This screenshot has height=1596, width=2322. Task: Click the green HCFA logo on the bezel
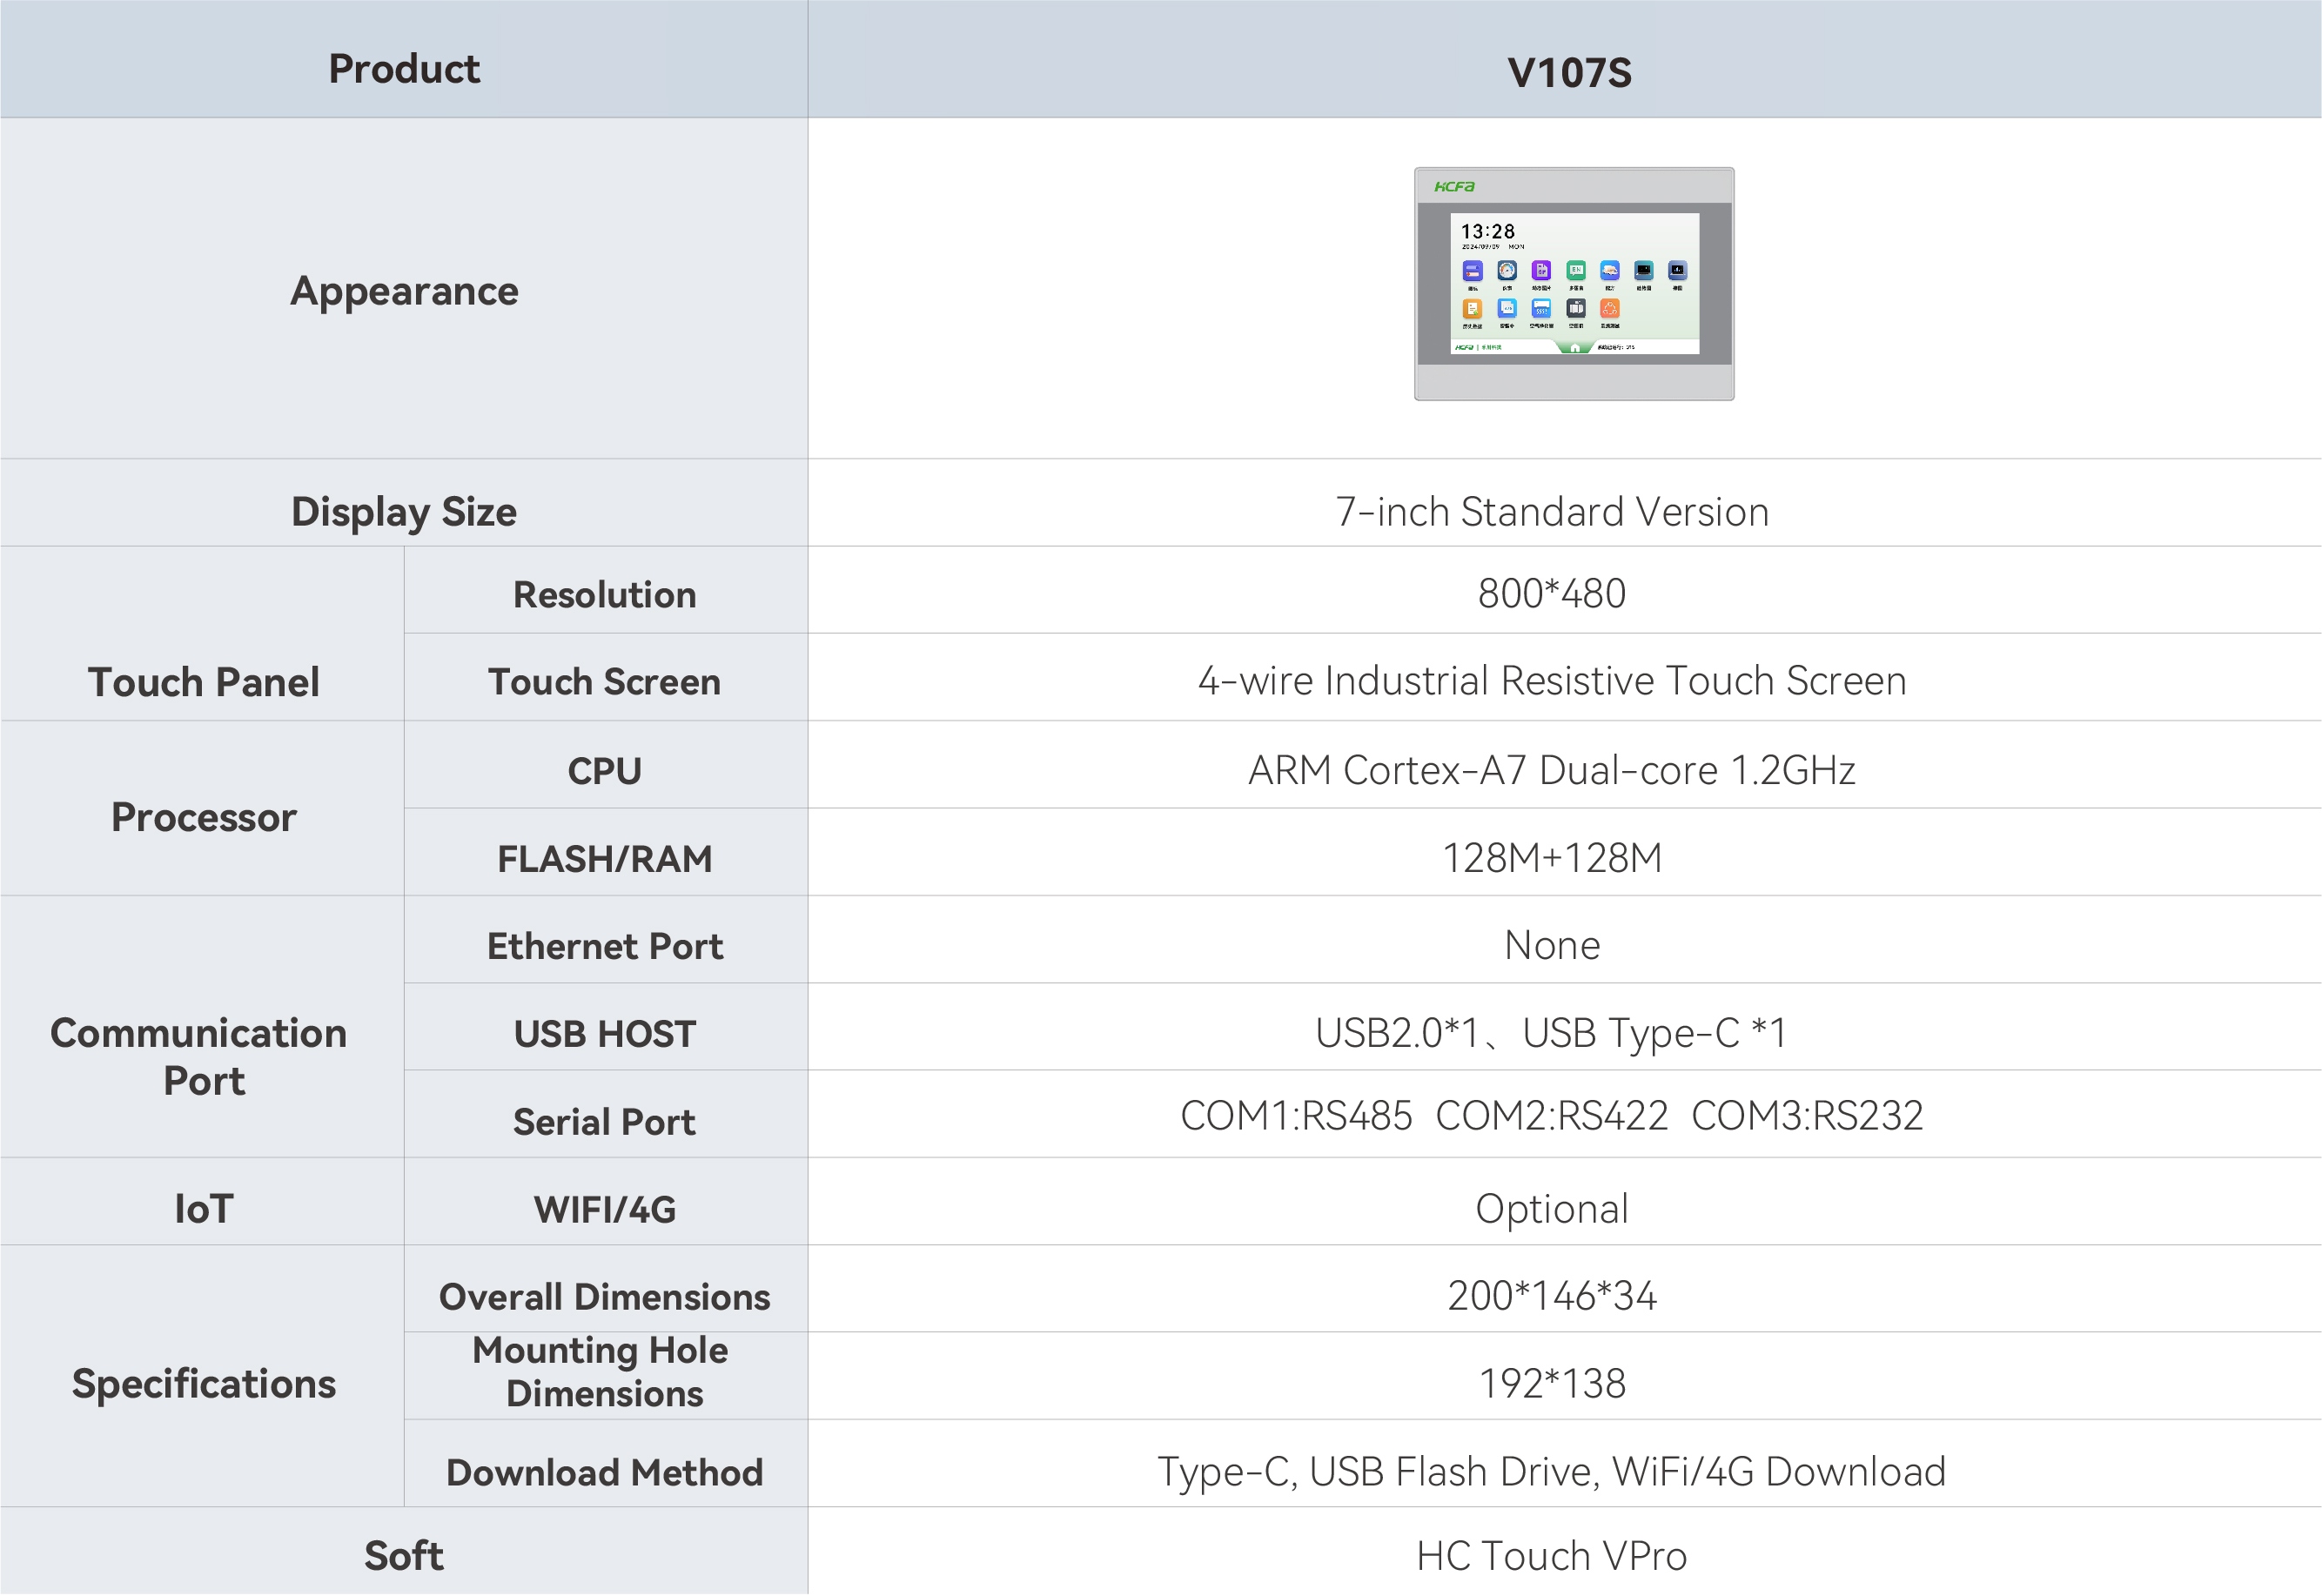1454,187
